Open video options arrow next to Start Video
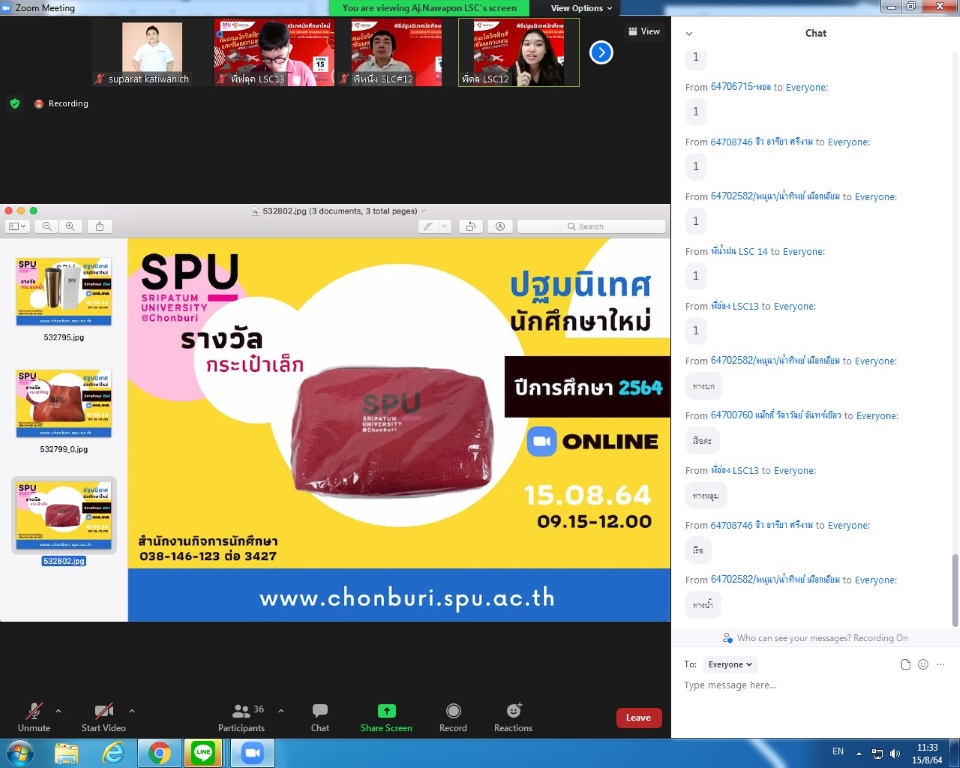This screenshot has width=960, height=768. click(x=132, y=711)
